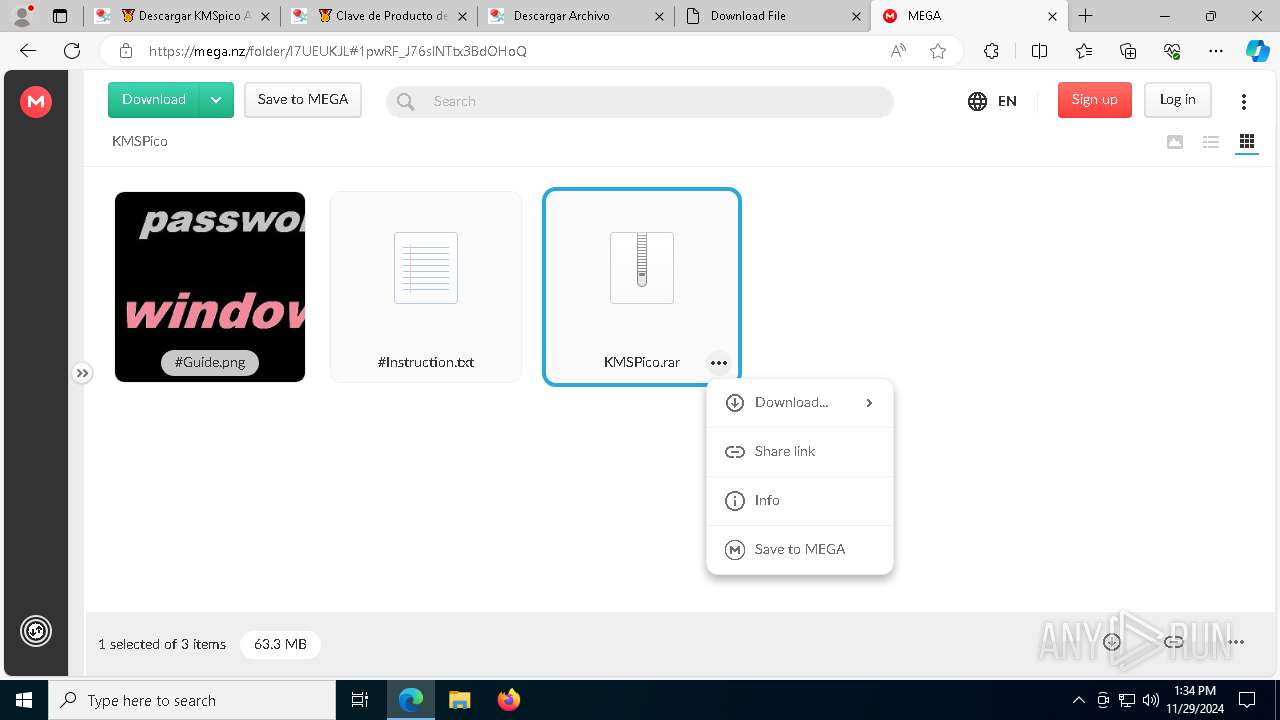Choose Info in the context menu
The image size is (1280, 720).
(800, 501)
